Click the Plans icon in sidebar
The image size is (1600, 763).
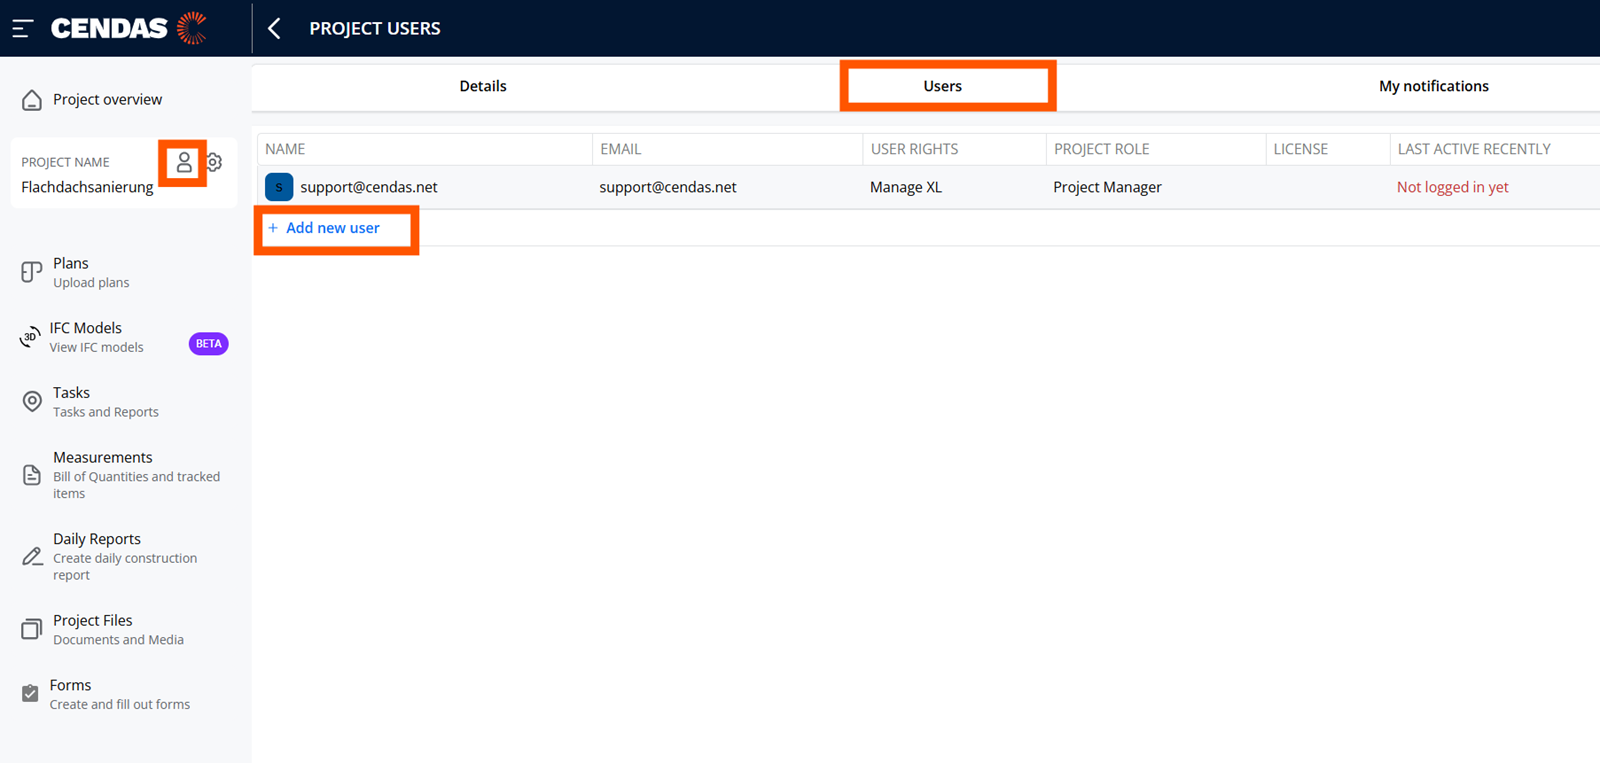coord(32,272)
